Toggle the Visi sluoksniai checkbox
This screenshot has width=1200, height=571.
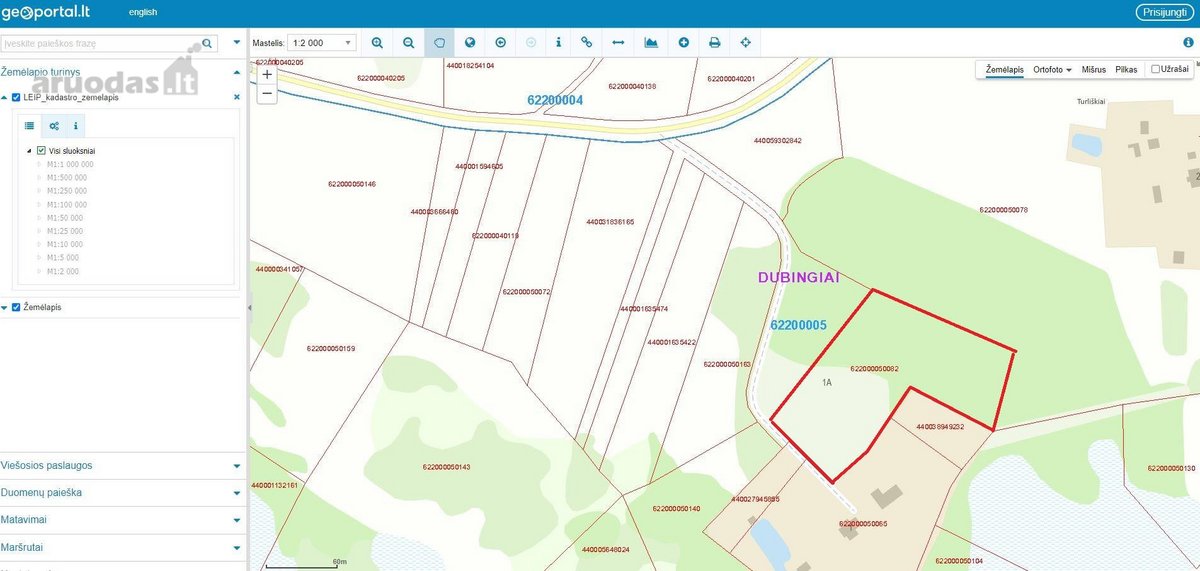[x=41, y=151]
